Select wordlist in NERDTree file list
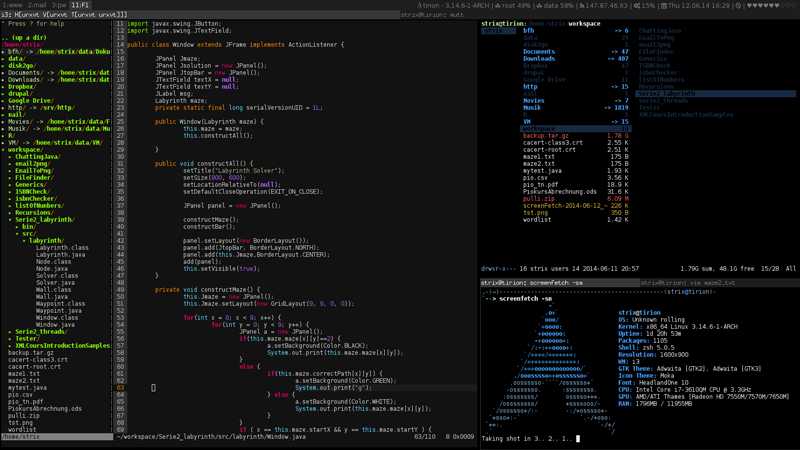The height and width of the screenshot is (450, 800). point(22,430)
